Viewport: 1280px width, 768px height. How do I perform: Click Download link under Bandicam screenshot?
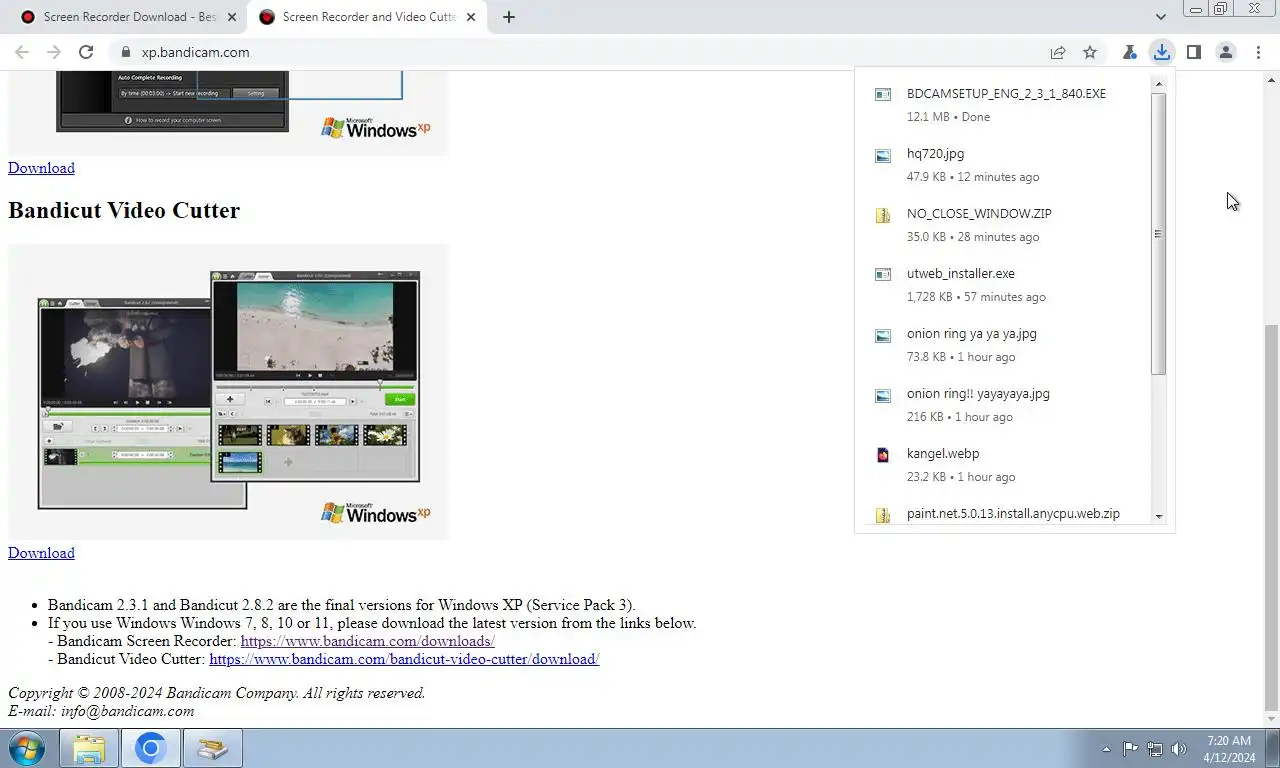(41, 168)
